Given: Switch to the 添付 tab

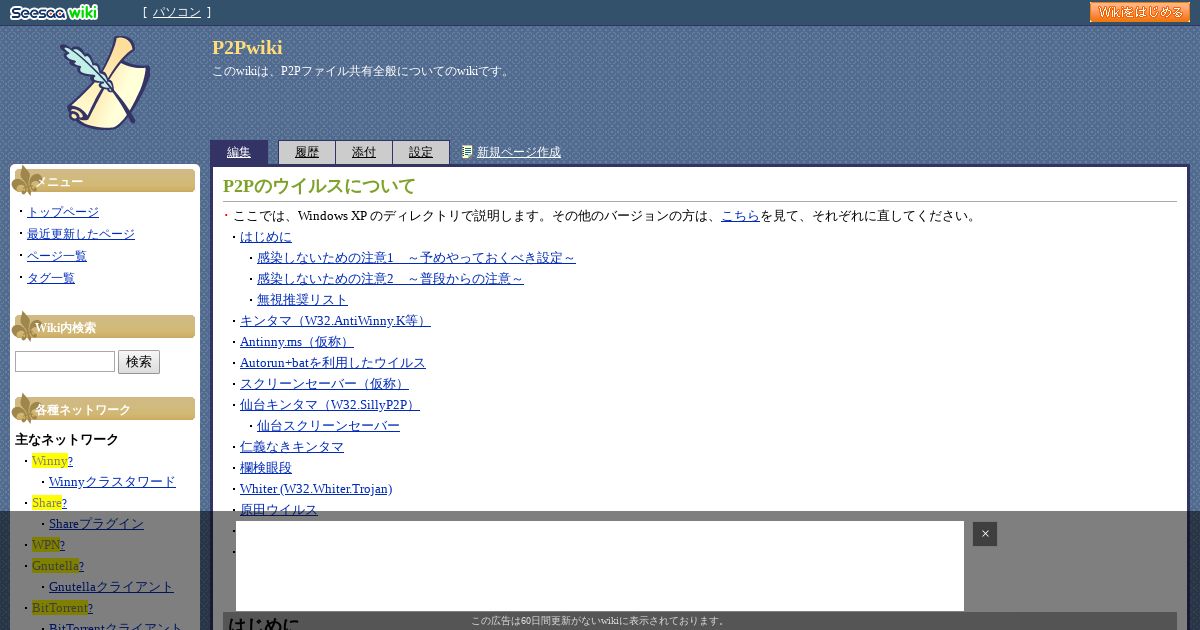Looking at the screenshot, I should tap(364, 152).
